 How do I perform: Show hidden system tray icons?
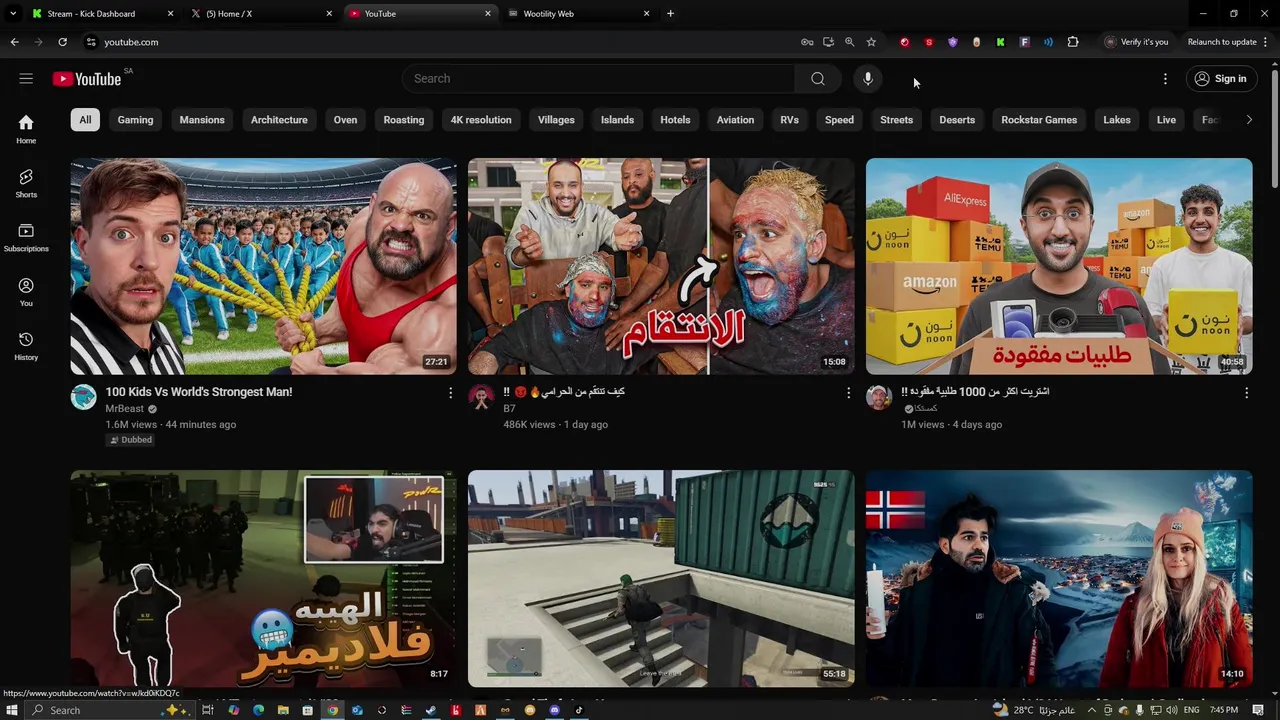point(1091,710)
